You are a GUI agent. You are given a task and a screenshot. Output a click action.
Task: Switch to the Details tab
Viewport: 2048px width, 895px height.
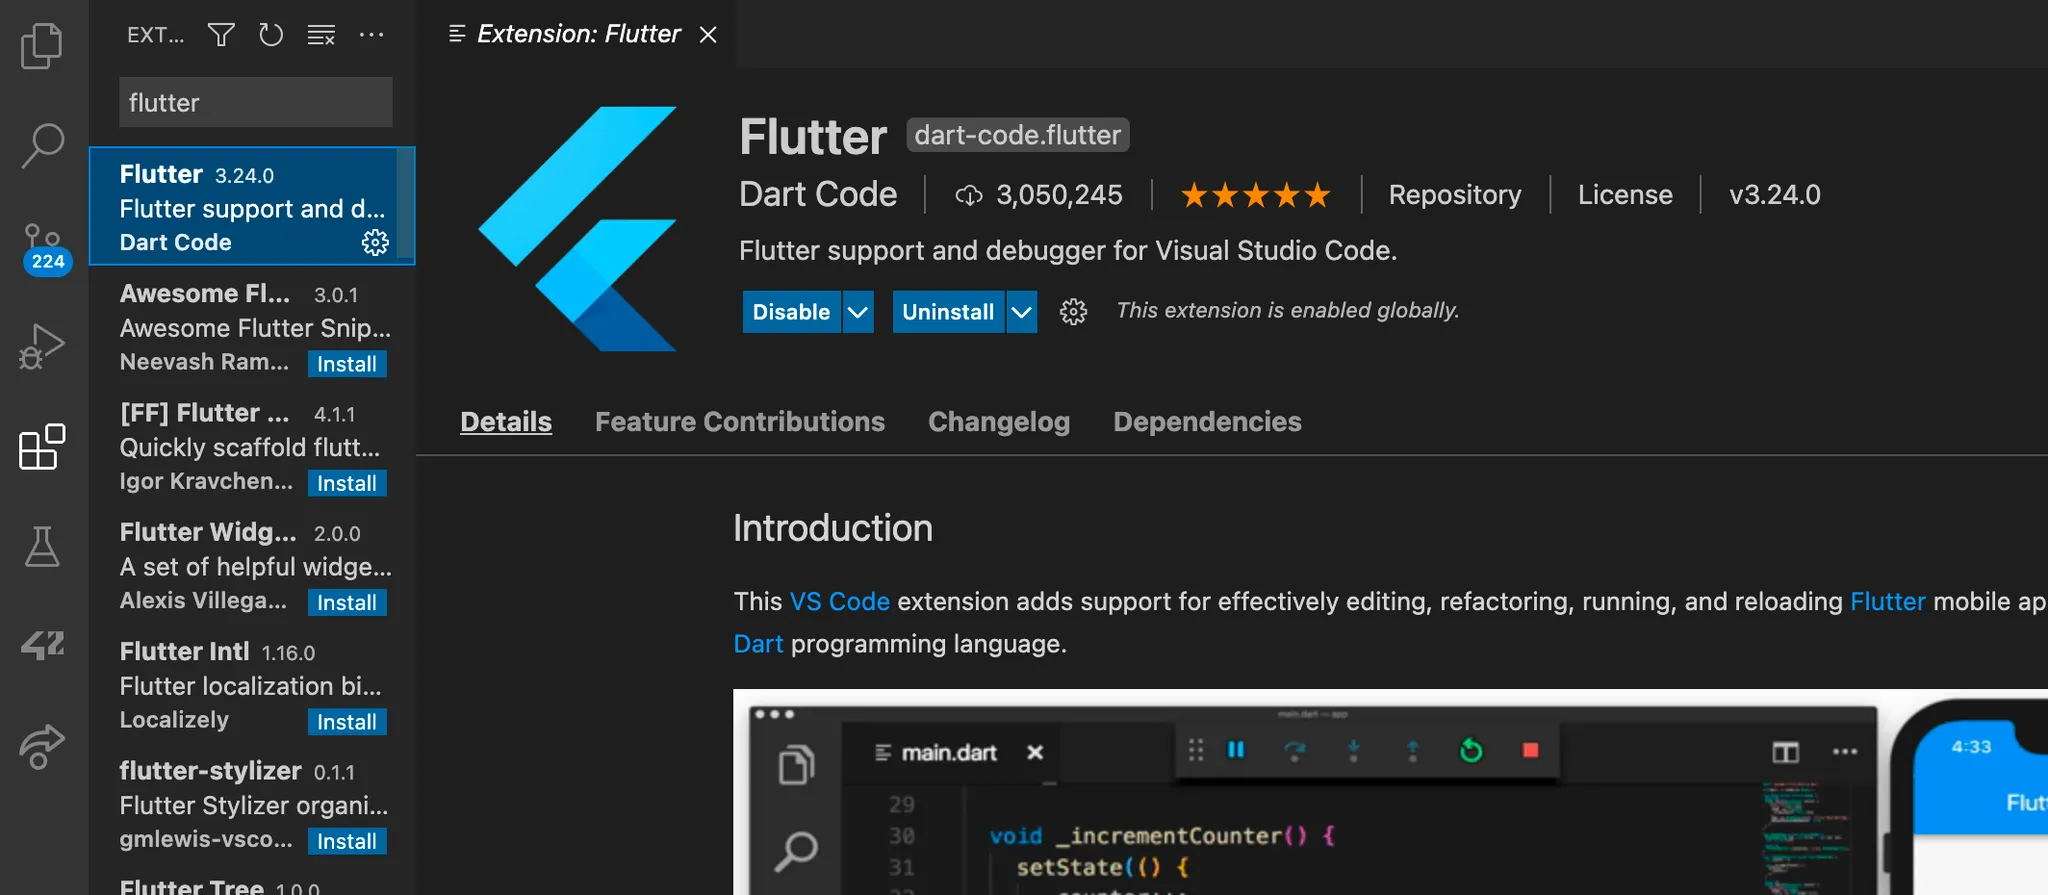tap(506, 422)
